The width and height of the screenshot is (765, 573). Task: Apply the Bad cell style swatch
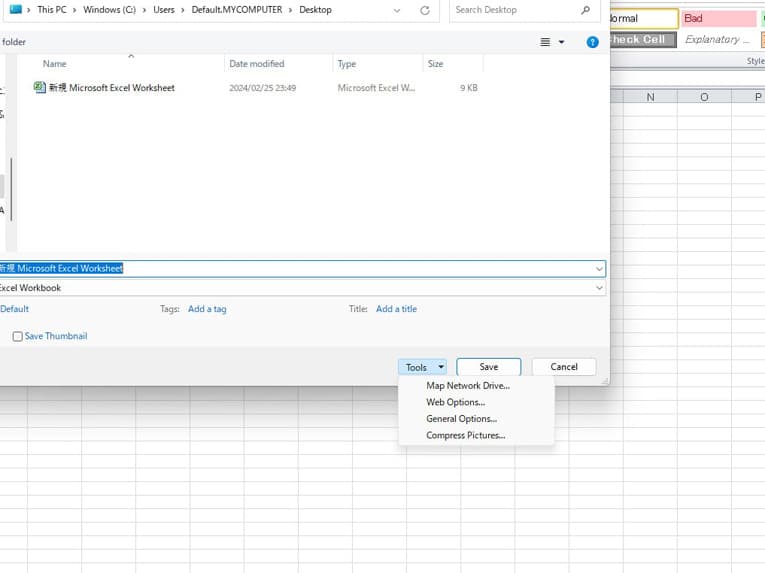pos(718,19)
